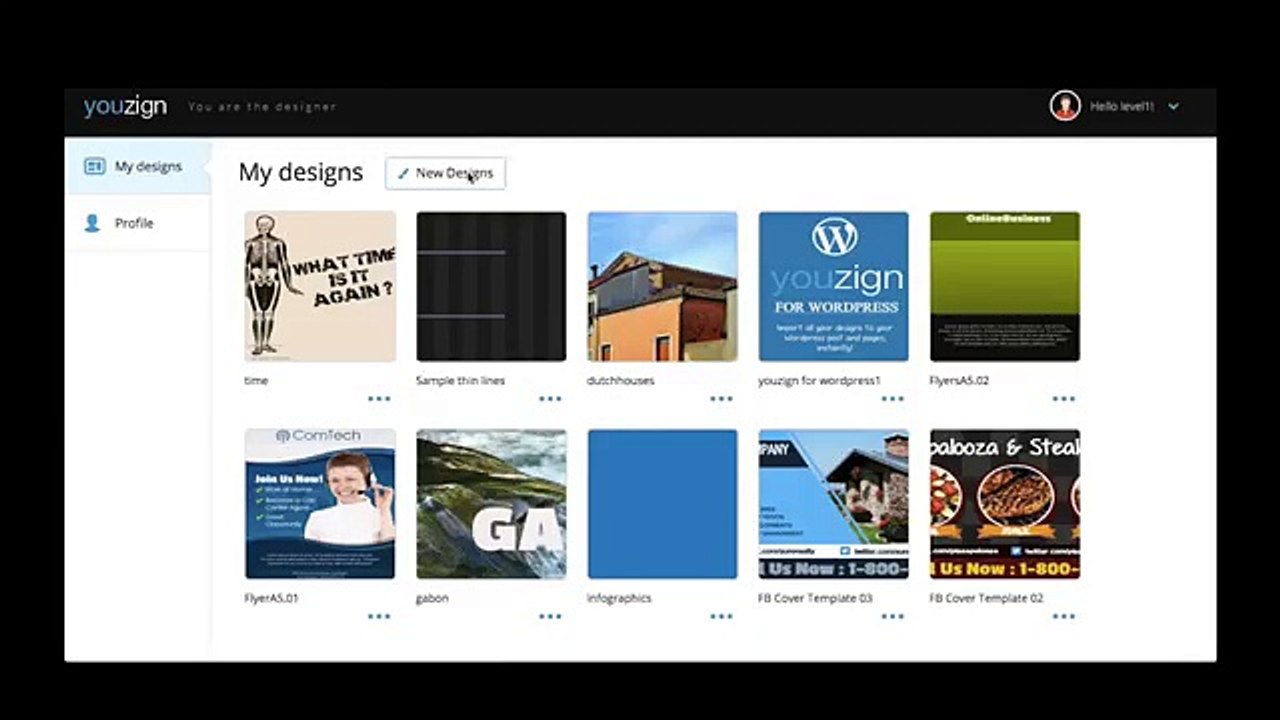Open the Sample thin lines thumbnail
Screen dimensions: 1280x720
(x=491, y=286)
